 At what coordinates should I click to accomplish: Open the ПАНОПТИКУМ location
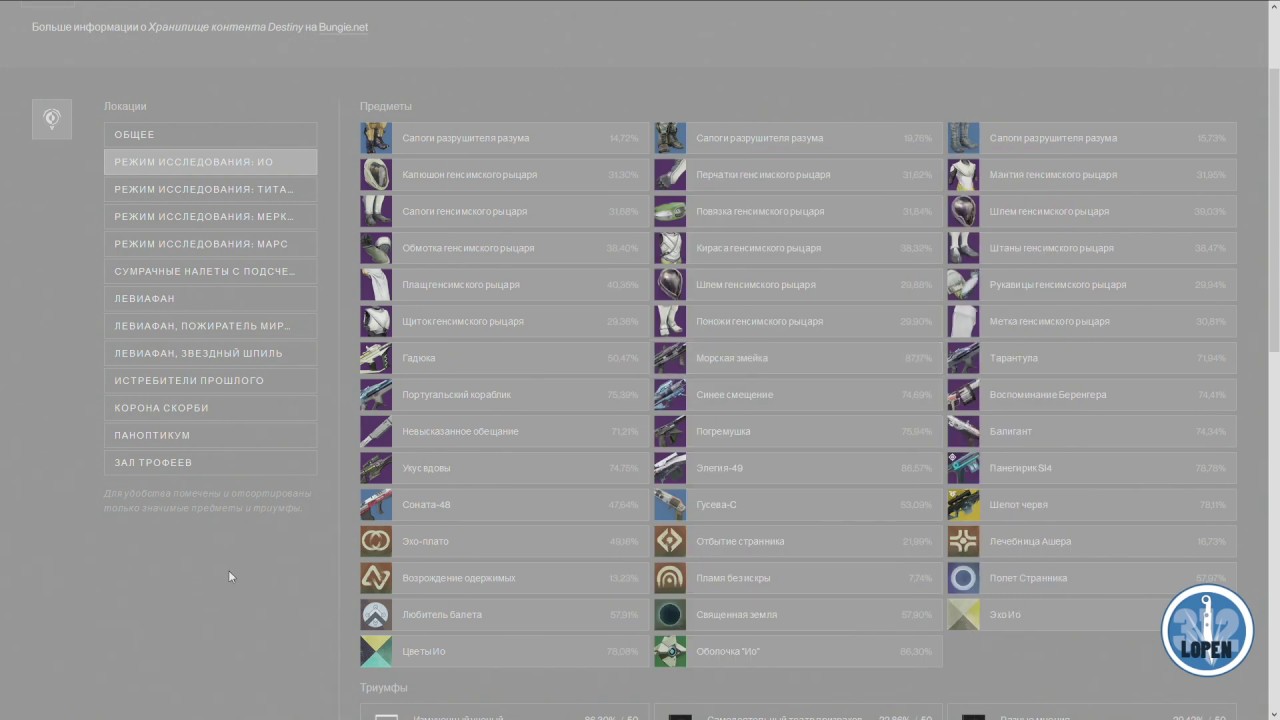[x=211, y=435]
